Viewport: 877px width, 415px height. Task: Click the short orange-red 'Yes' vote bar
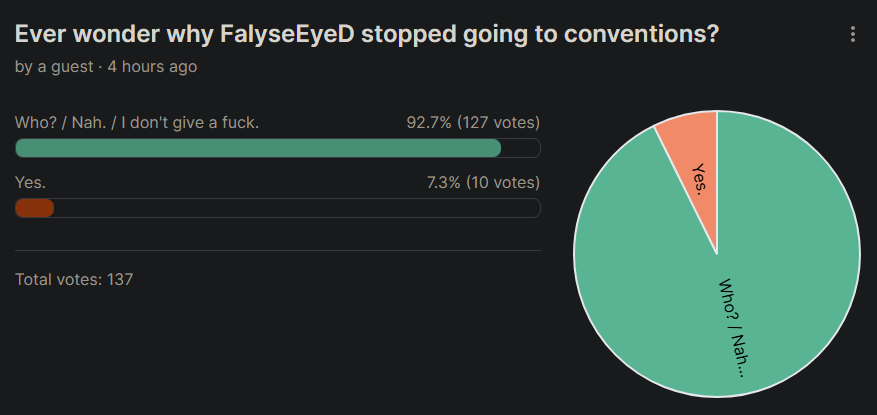point(34,208)
